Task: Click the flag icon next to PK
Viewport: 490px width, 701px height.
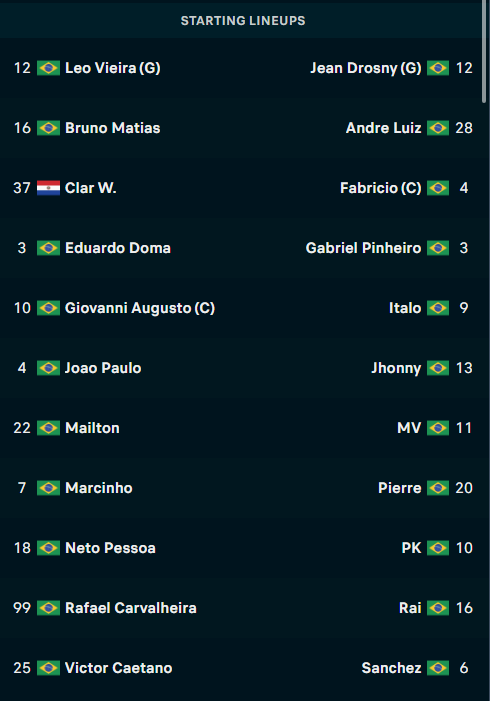Action: 438,548
